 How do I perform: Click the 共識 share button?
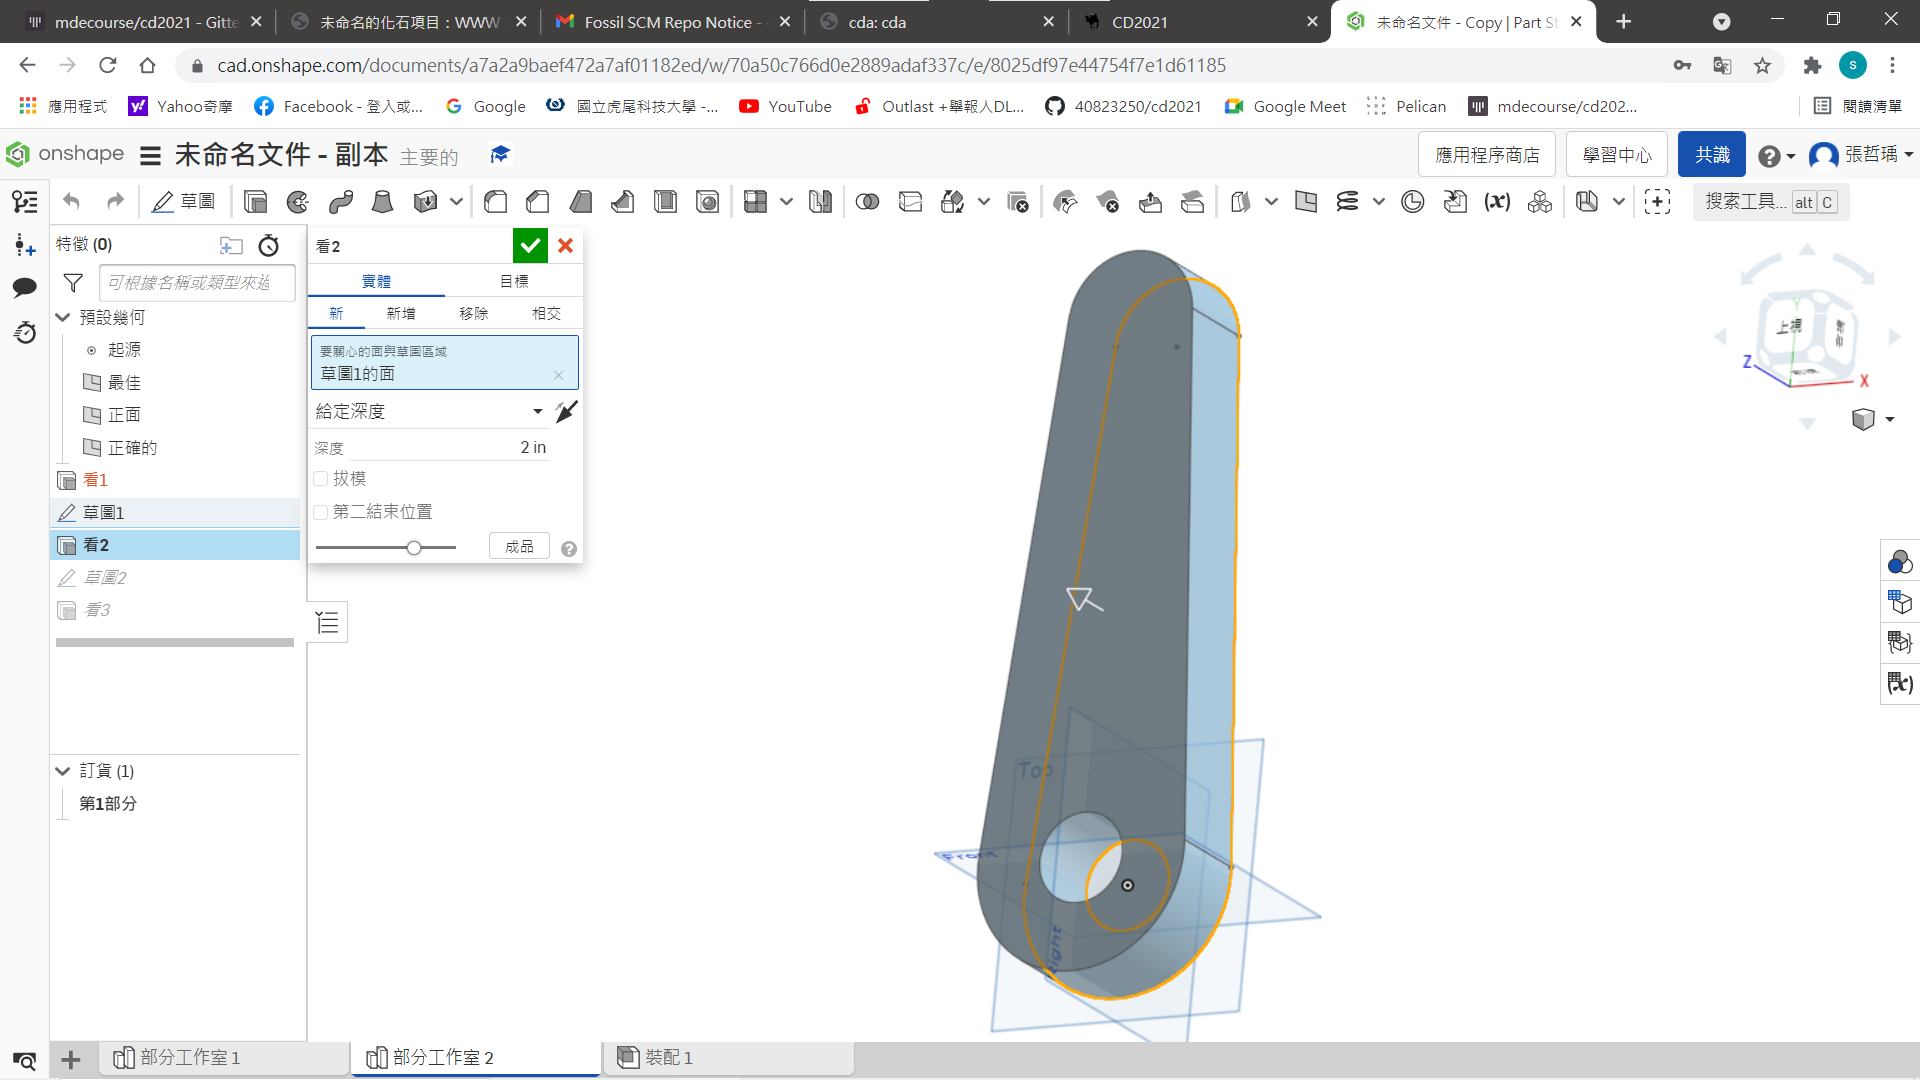click(1712, 155)
